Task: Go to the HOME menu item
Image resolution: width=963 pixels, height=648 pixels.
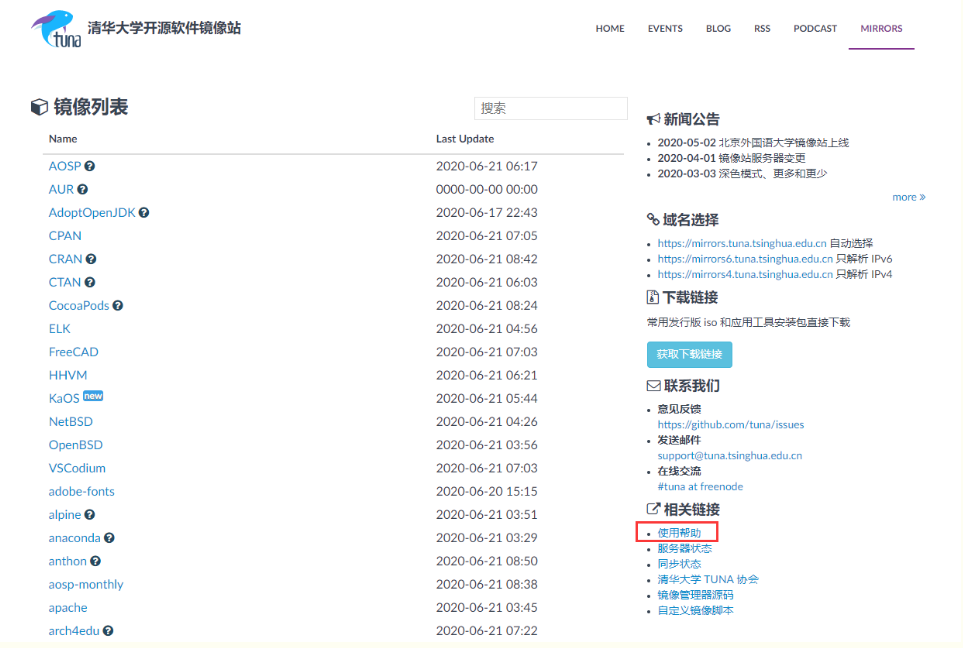Action: (x=610, y=28)
